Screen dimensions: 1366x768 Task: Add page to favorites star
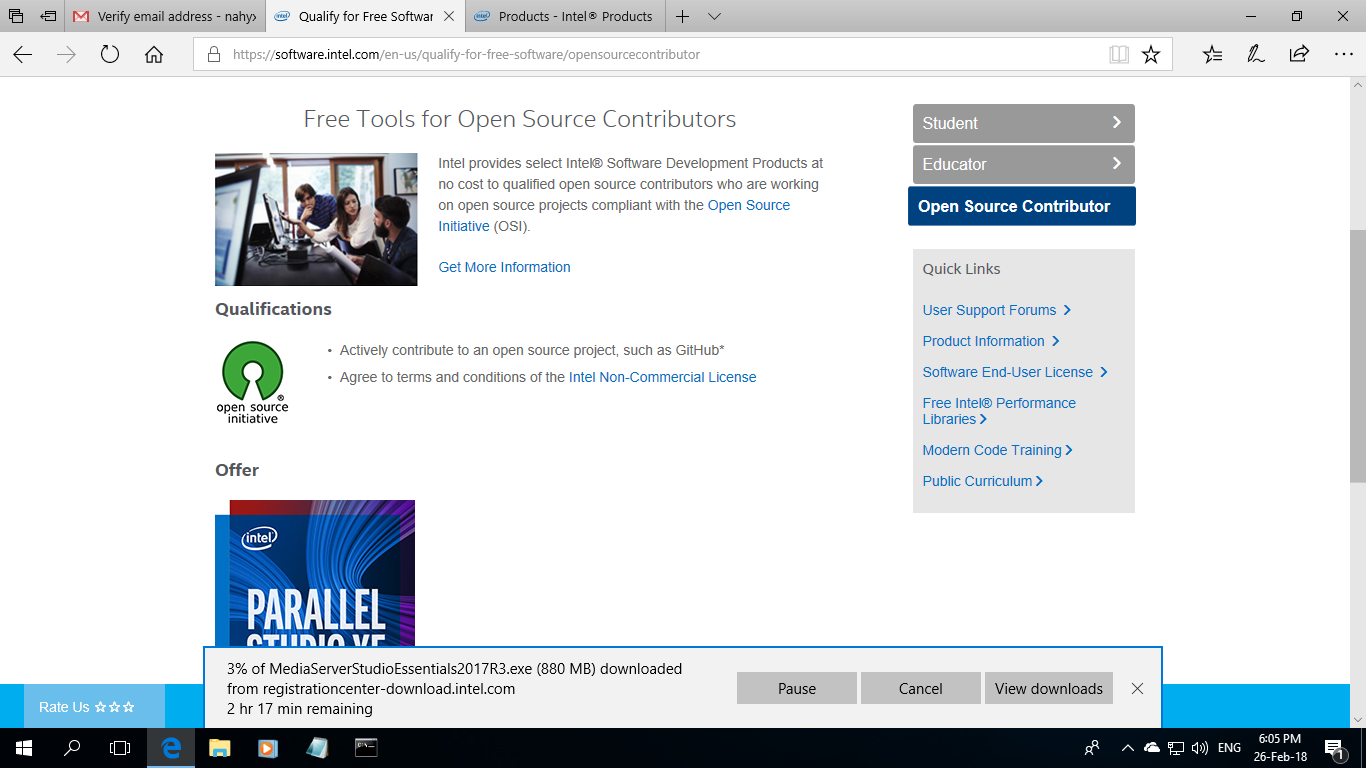[x=1151, y=55]
